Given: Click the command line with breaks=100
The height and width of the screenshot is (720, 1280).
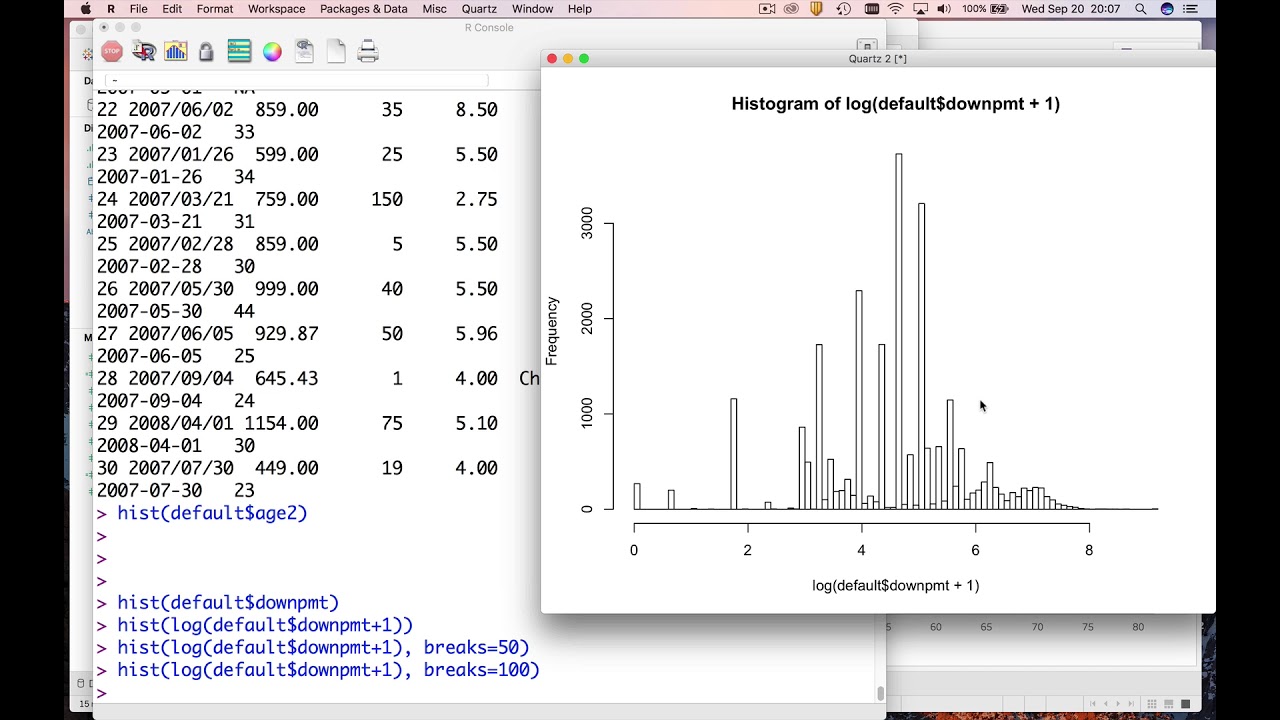Looking at the screenshot, I should click(x=328, y=670).
